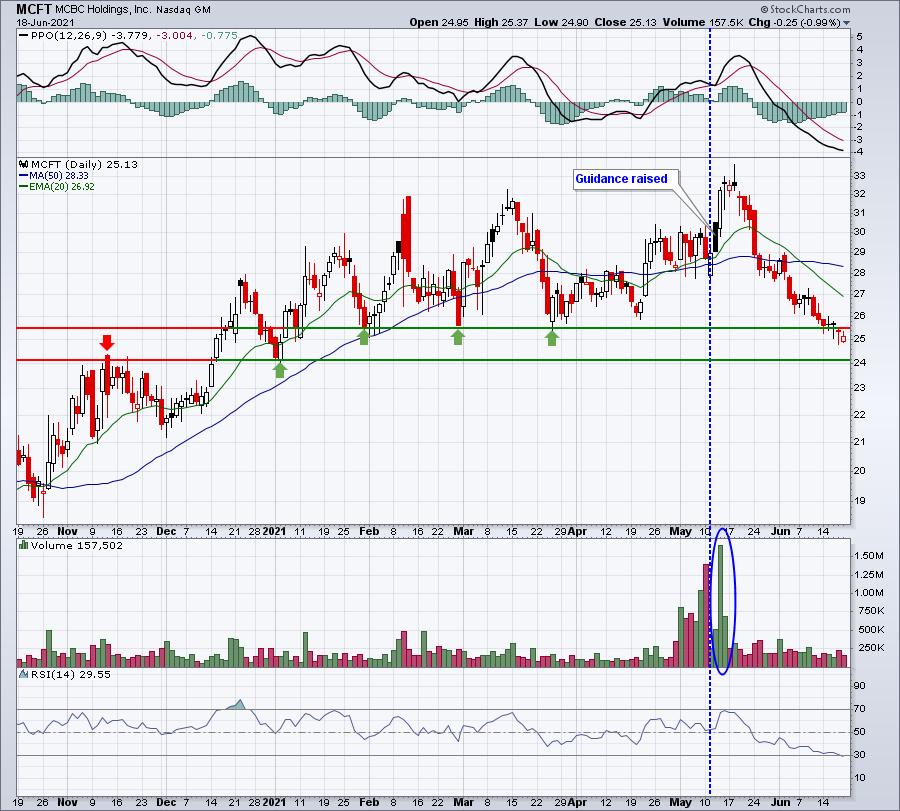Click the RSI(14) 29.55 legend label
900x811 pixels.
71,674
